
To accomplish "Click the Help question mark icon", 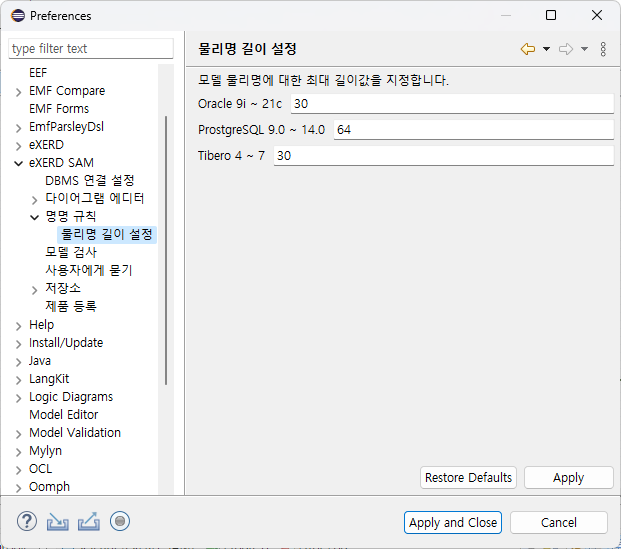I will coord(27,521).
